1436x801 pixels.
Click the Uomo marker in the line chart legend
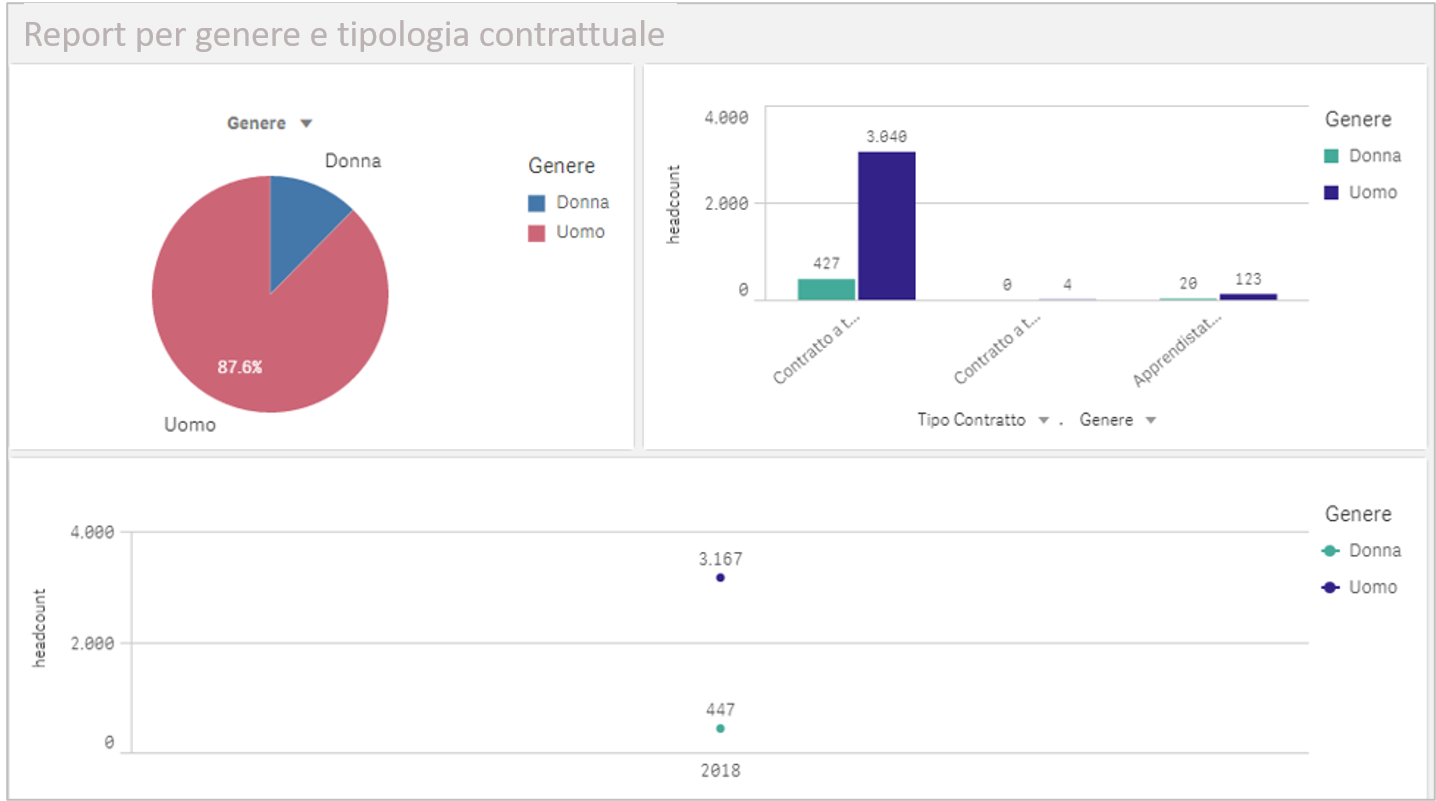point(1331,588)
